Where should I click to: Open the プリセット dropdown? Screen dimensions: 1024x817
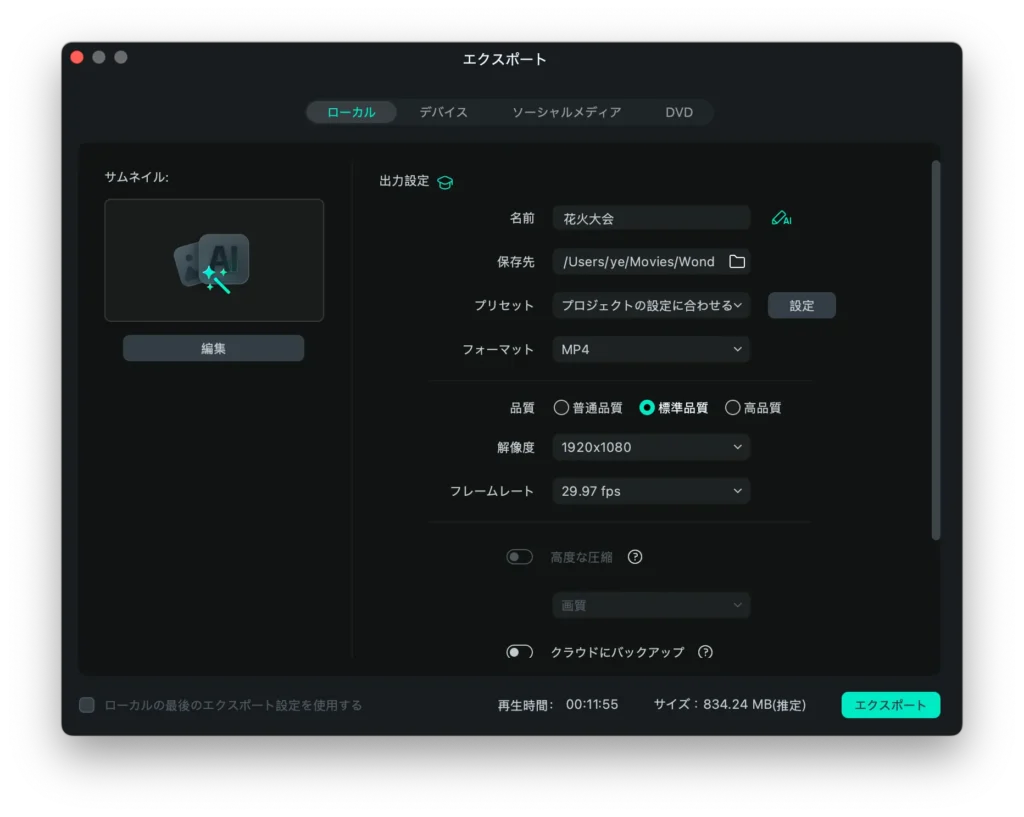(x=651, y=305)
